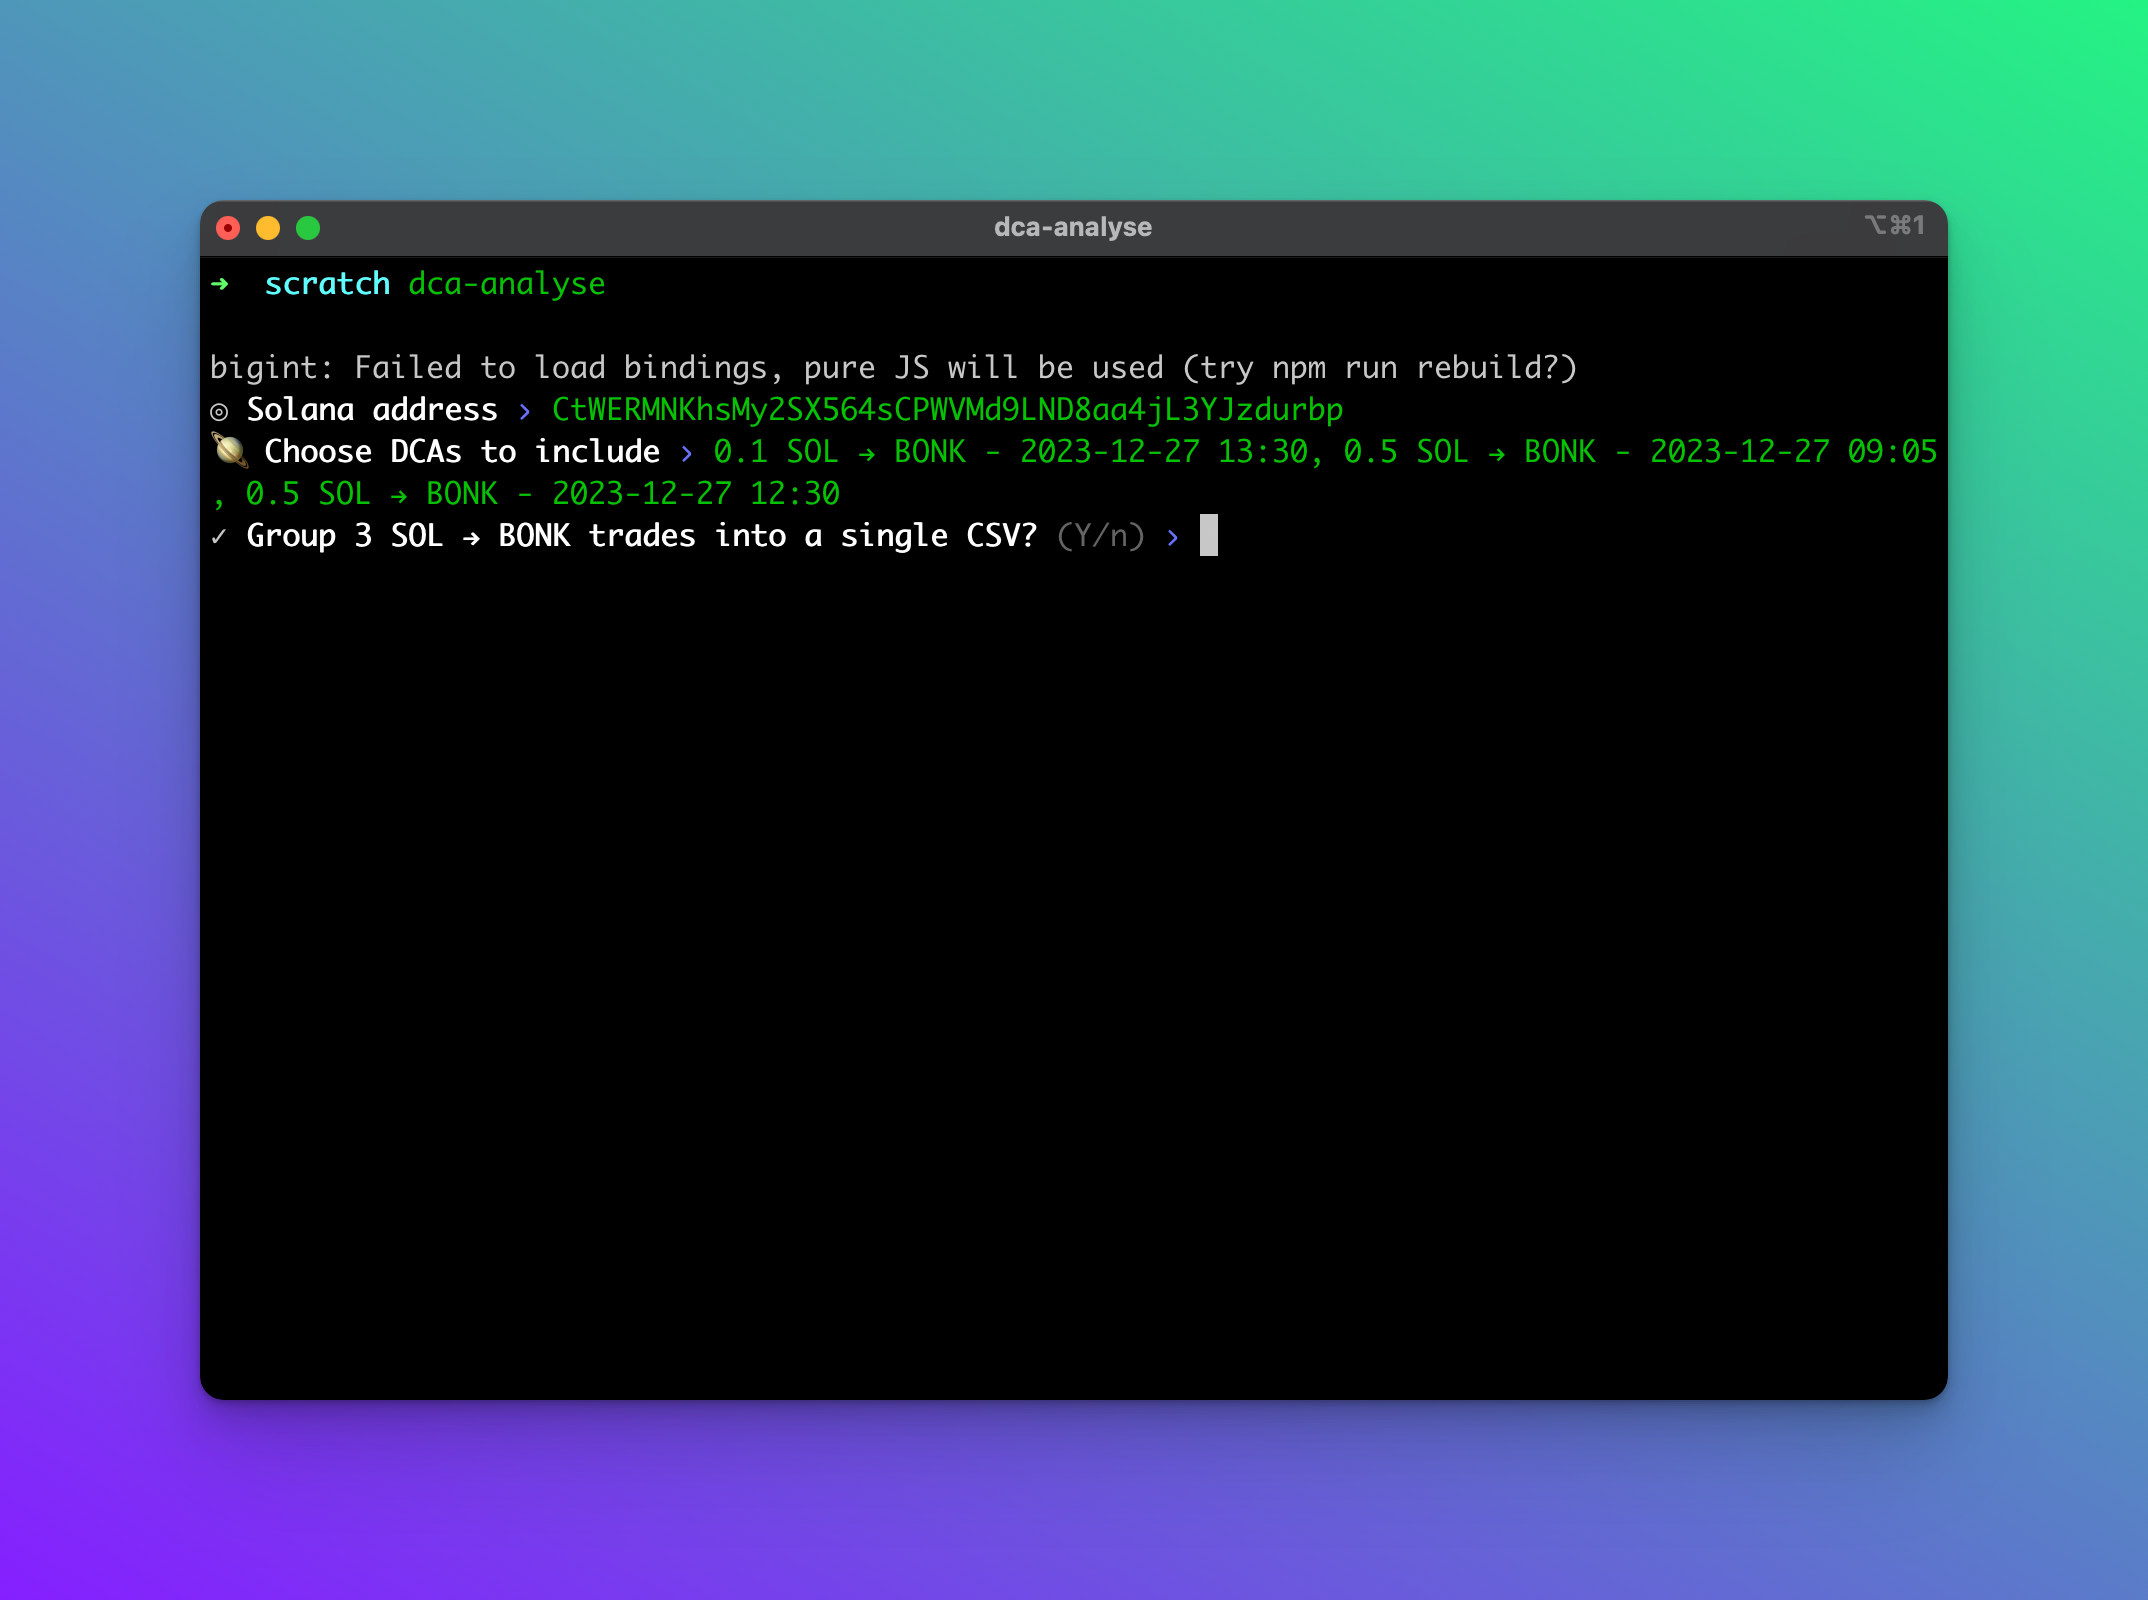Click the Solana address CtWERMNKhs... value
This screenshot has height=1600, width=2148.
[947, 410]
